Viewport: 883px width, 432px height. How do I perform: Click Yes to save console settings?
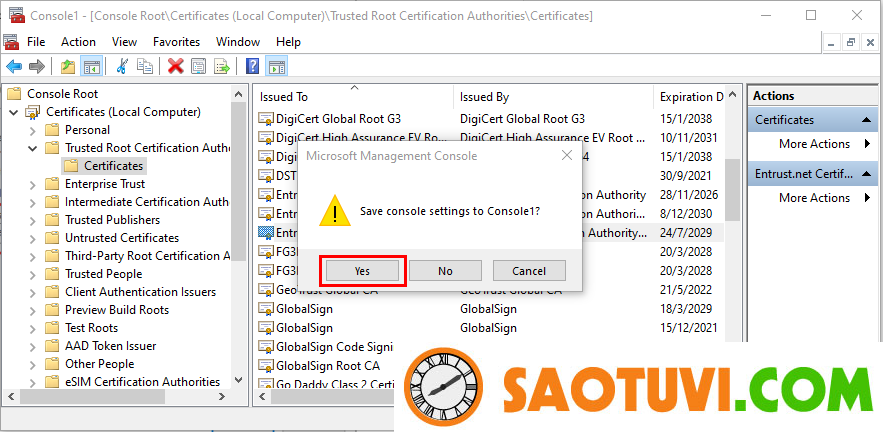click(362, 271)
